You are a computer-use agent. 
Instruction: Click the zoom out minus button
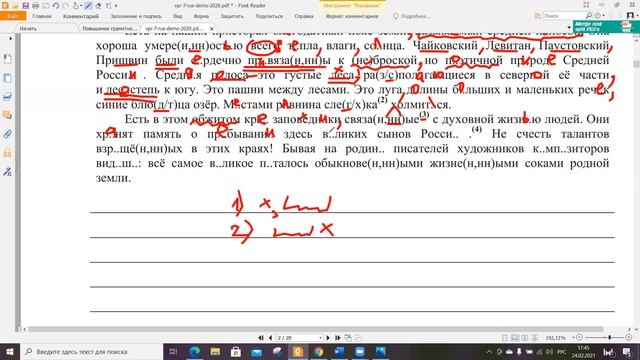pos(580,338)
